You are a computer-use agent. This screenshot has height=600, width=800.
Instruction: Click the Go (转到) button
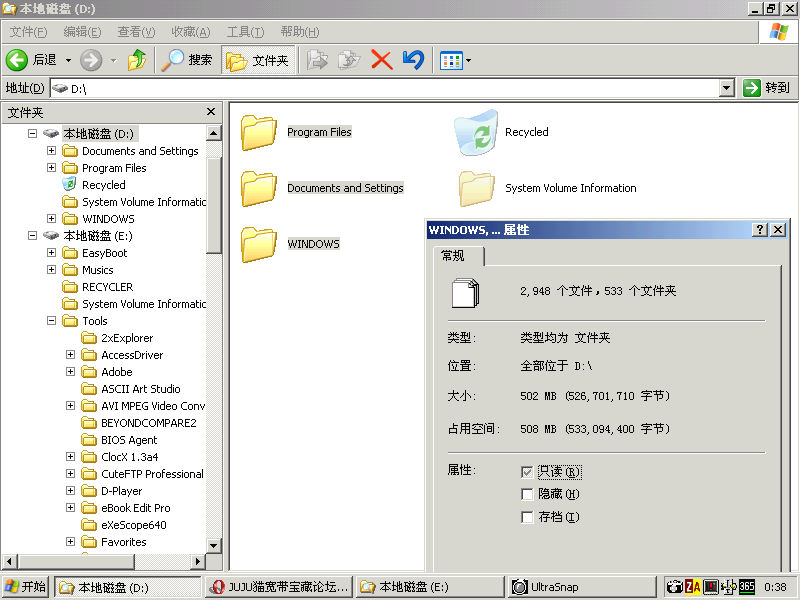coord(767,88)
